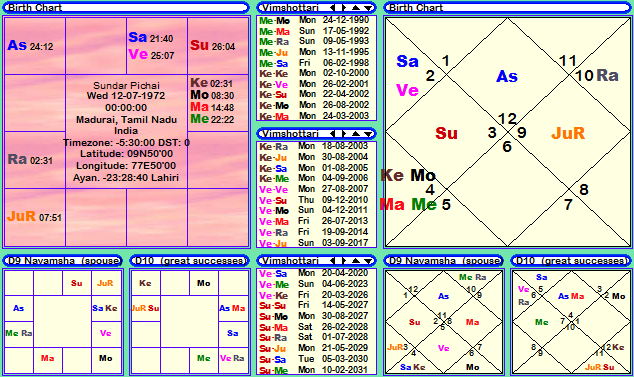The width and height of the screenshot is (634, 377).
Task: Select the Su-Su dasha row dated 14-05-2027
Action: (315, 305)
